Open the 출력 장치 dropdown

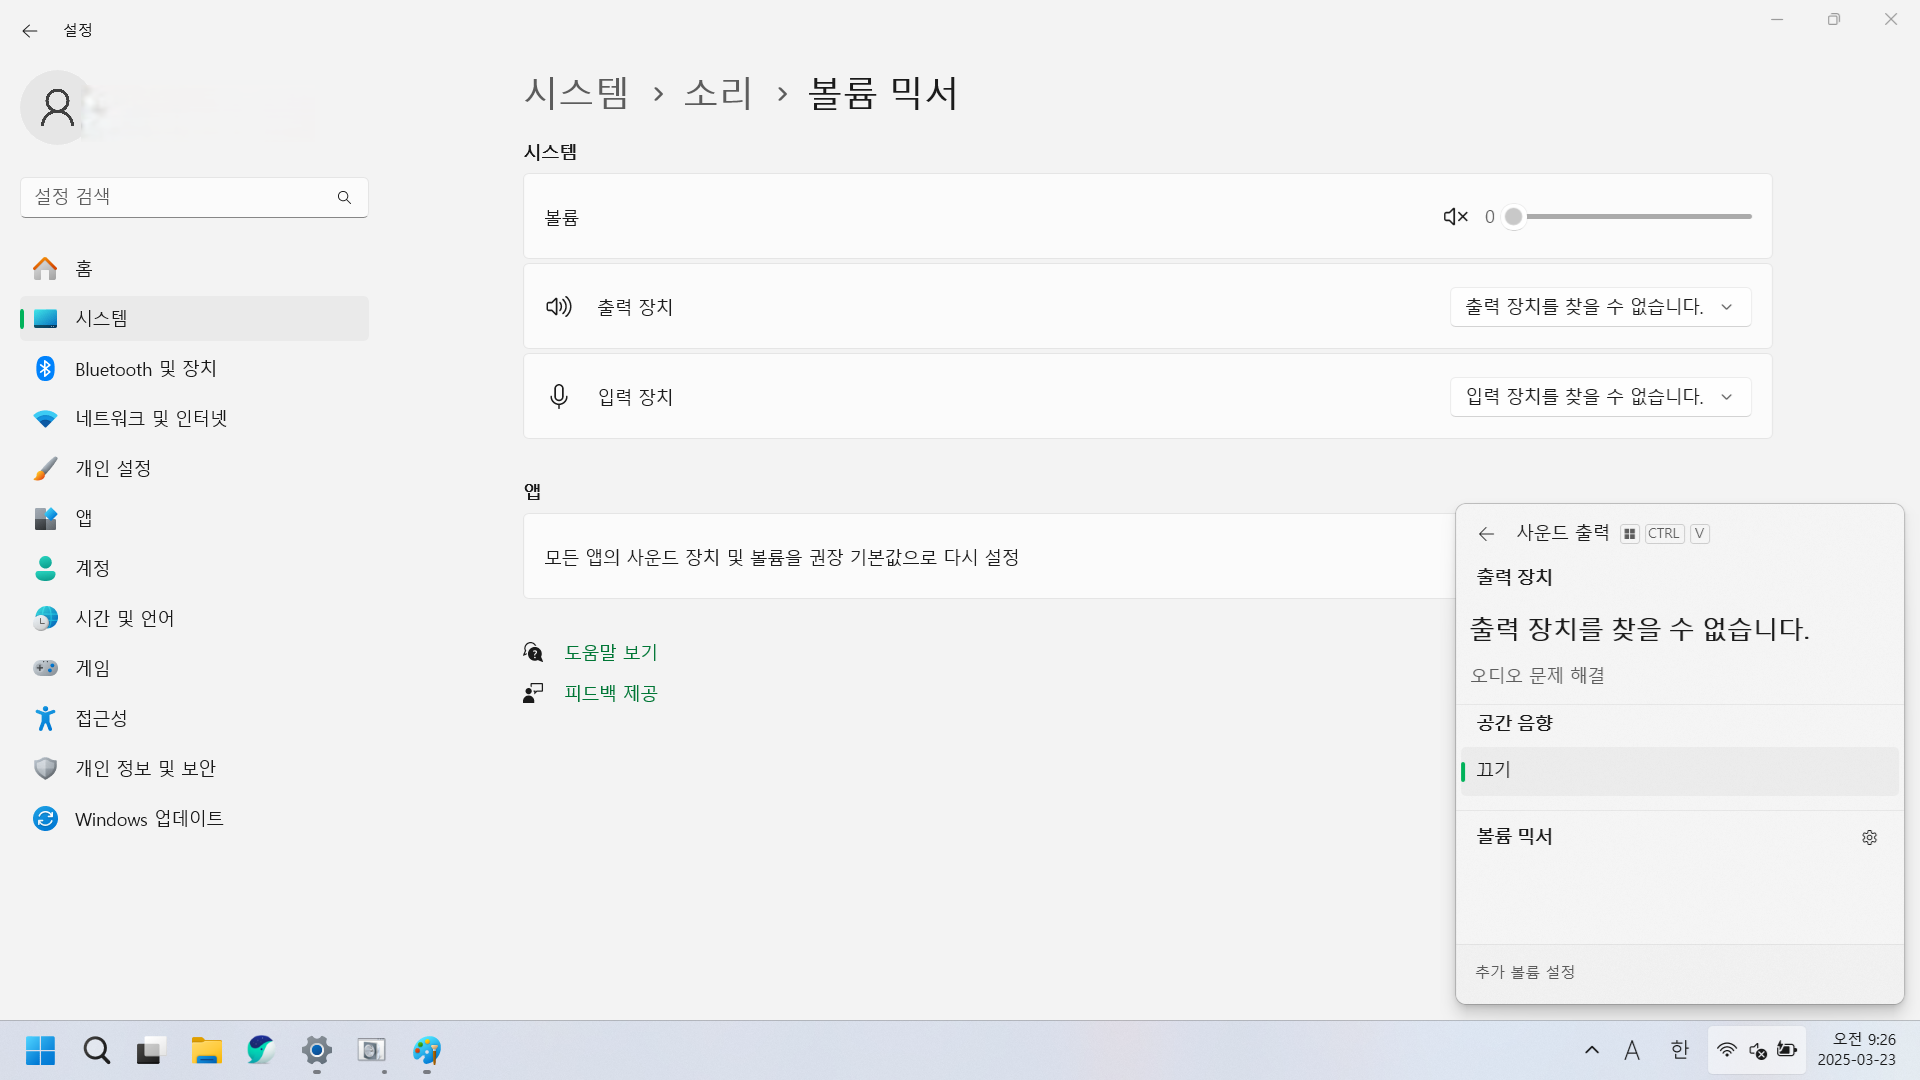tap(1600, 307)
